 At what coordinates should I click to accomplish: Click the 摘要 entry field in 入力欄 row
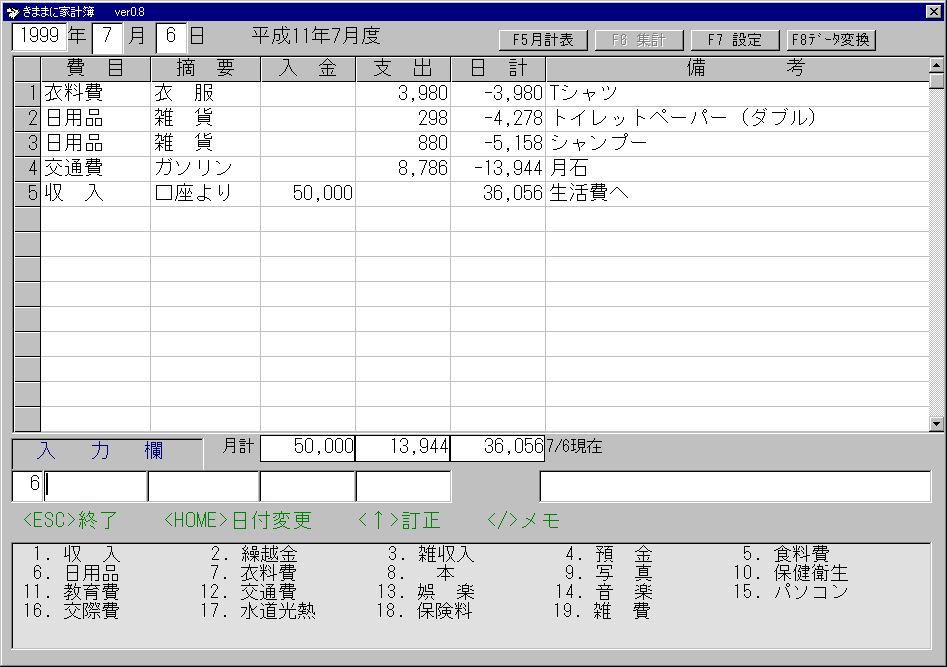(x=204, y=486)
